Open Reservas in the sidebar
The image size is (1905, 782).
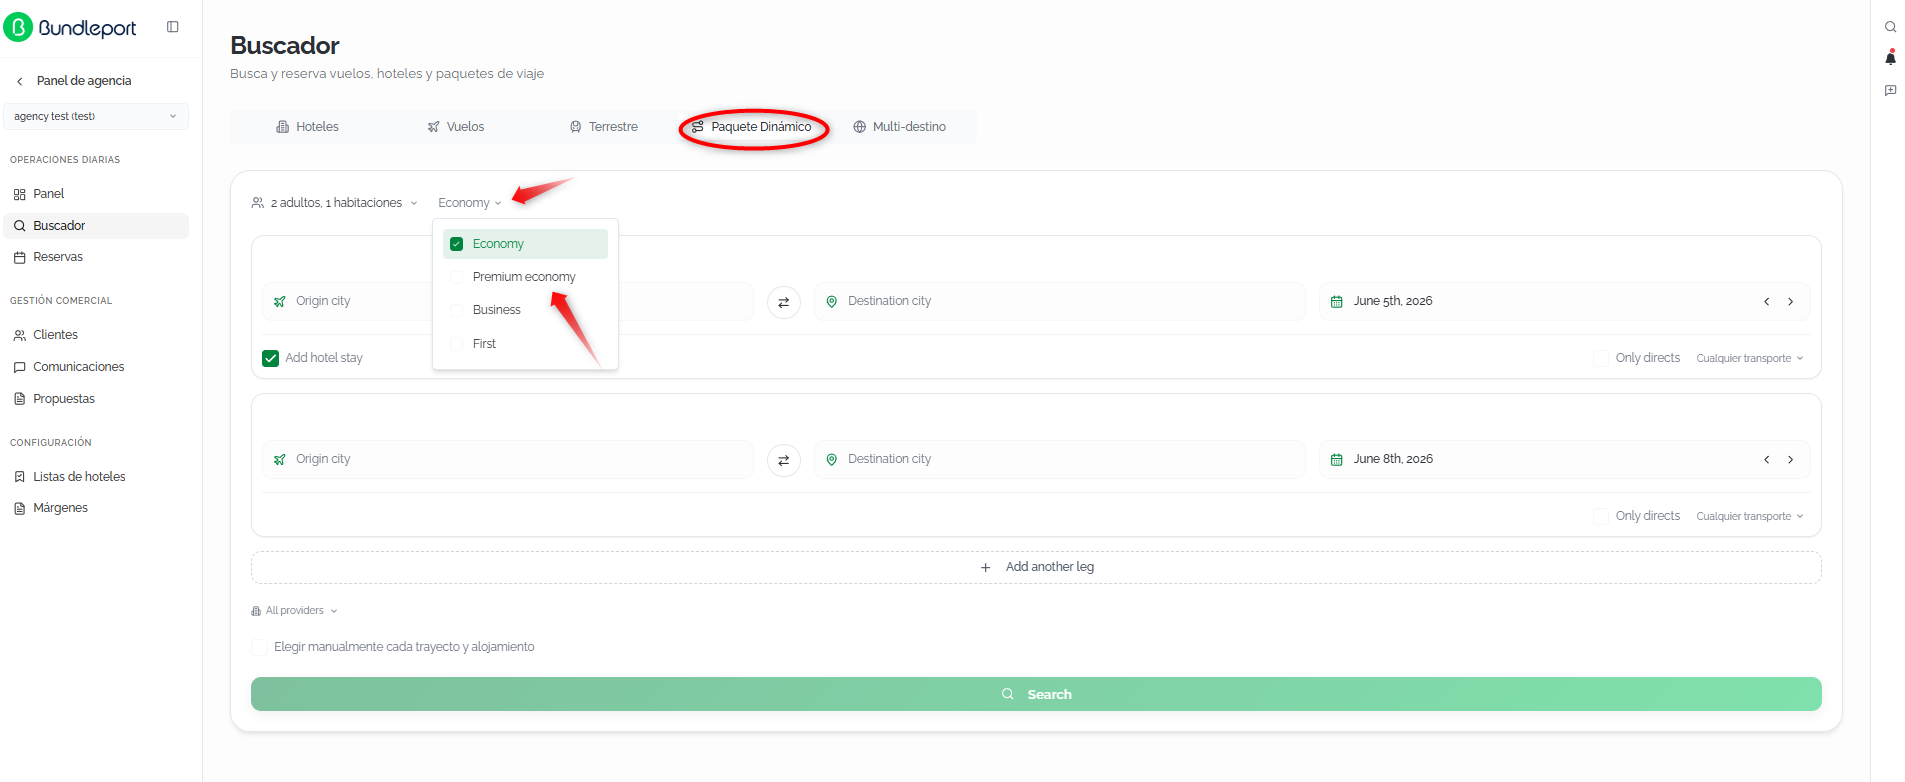(96, 257)
